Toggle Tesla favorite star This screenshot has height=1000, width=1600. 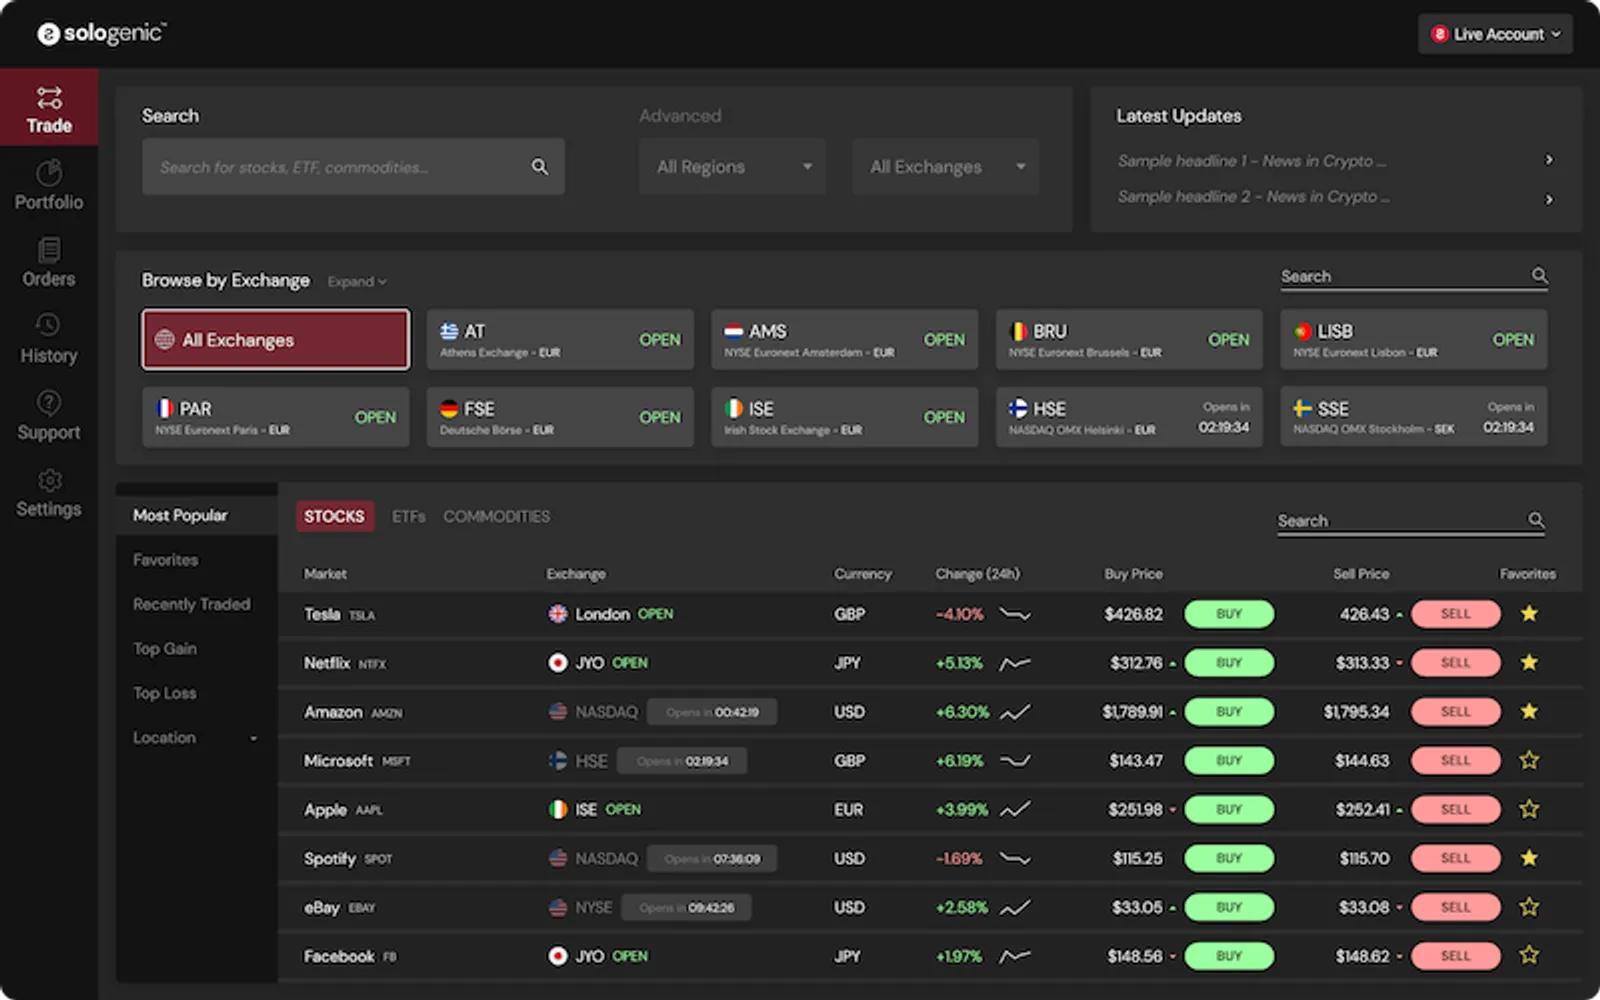[x=1529, y=613]
